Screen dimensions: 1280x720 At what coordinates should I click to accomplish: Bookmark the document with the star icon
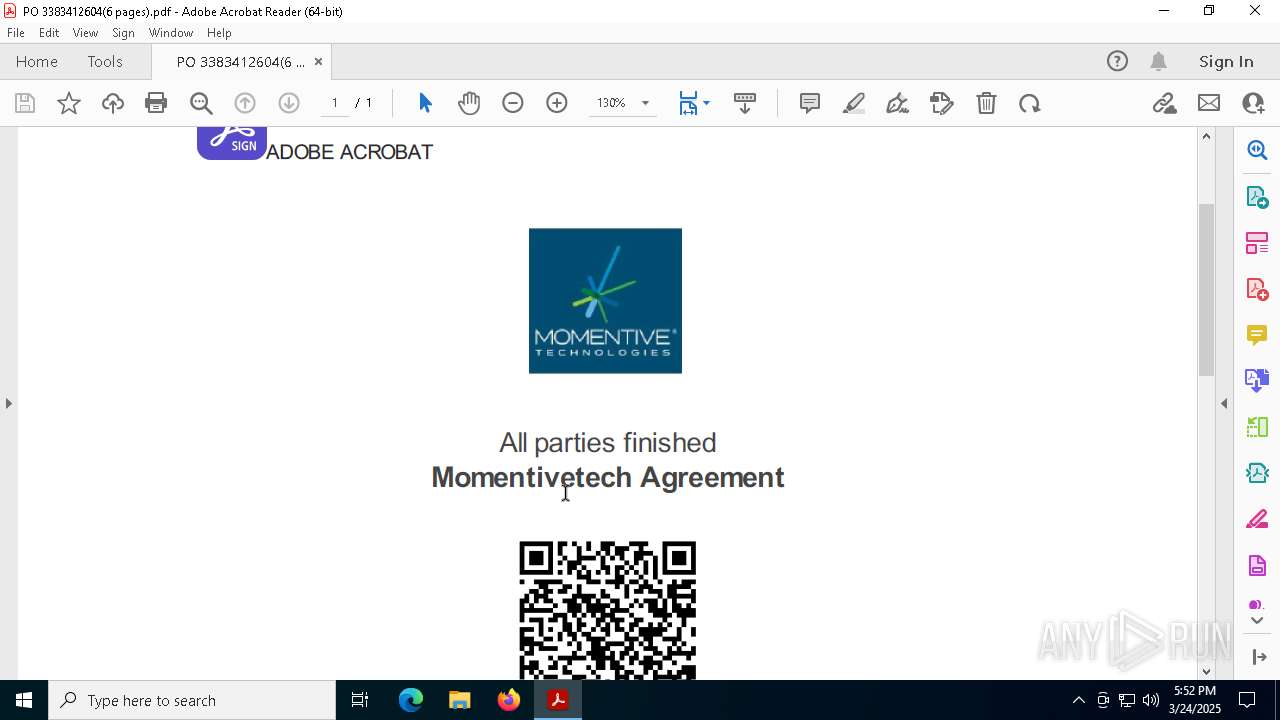[x=69, y=103]
